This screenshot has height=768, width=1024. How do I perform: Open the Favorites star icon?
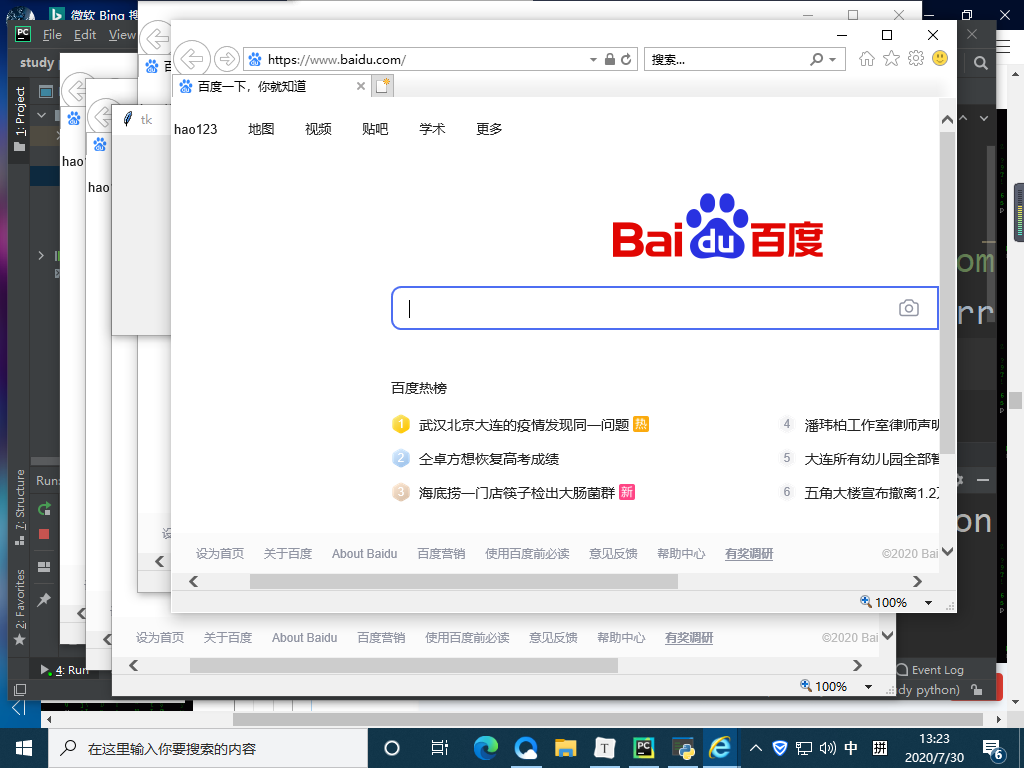pyautogui.click(x=891, y=59)
